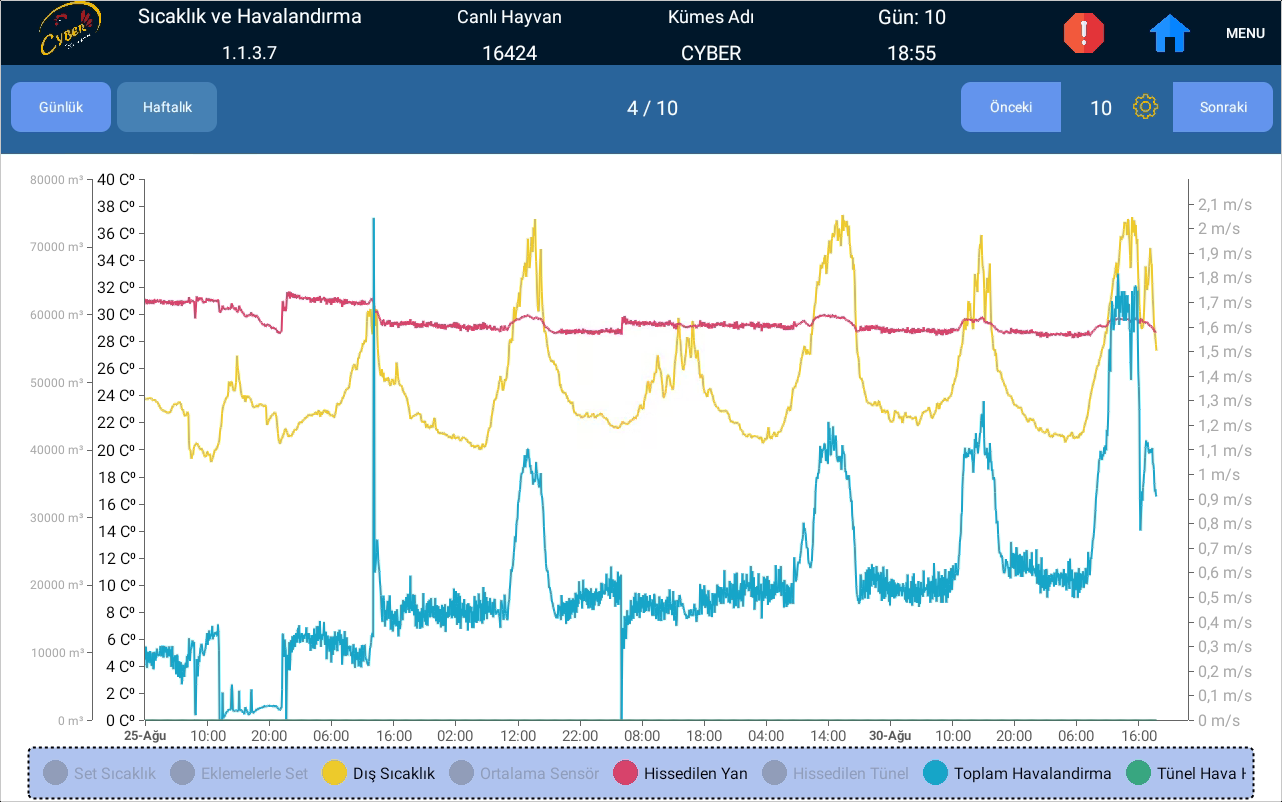This screenshot has width=1282, height=802.
Task: Toggle Ortalama Sensör series
Action: (524, 773)
